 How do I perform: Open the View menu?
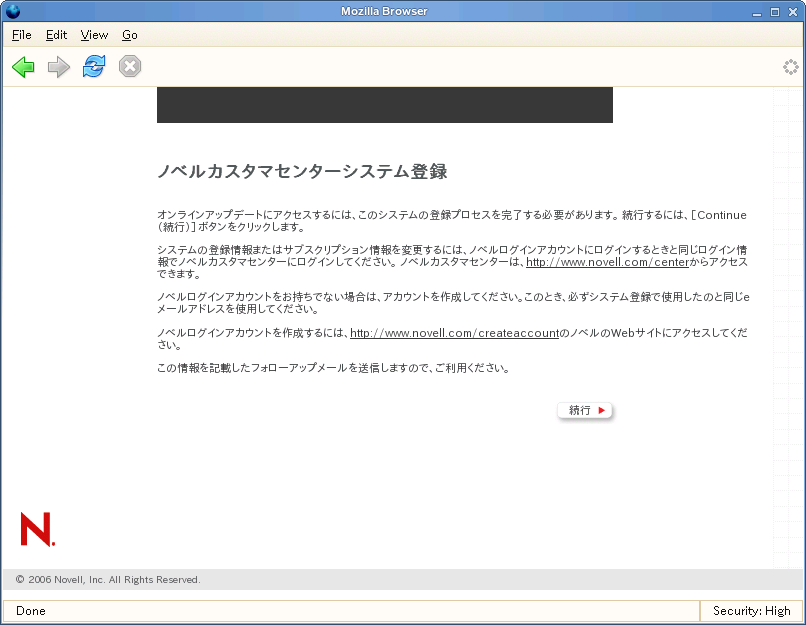point(94,35)
